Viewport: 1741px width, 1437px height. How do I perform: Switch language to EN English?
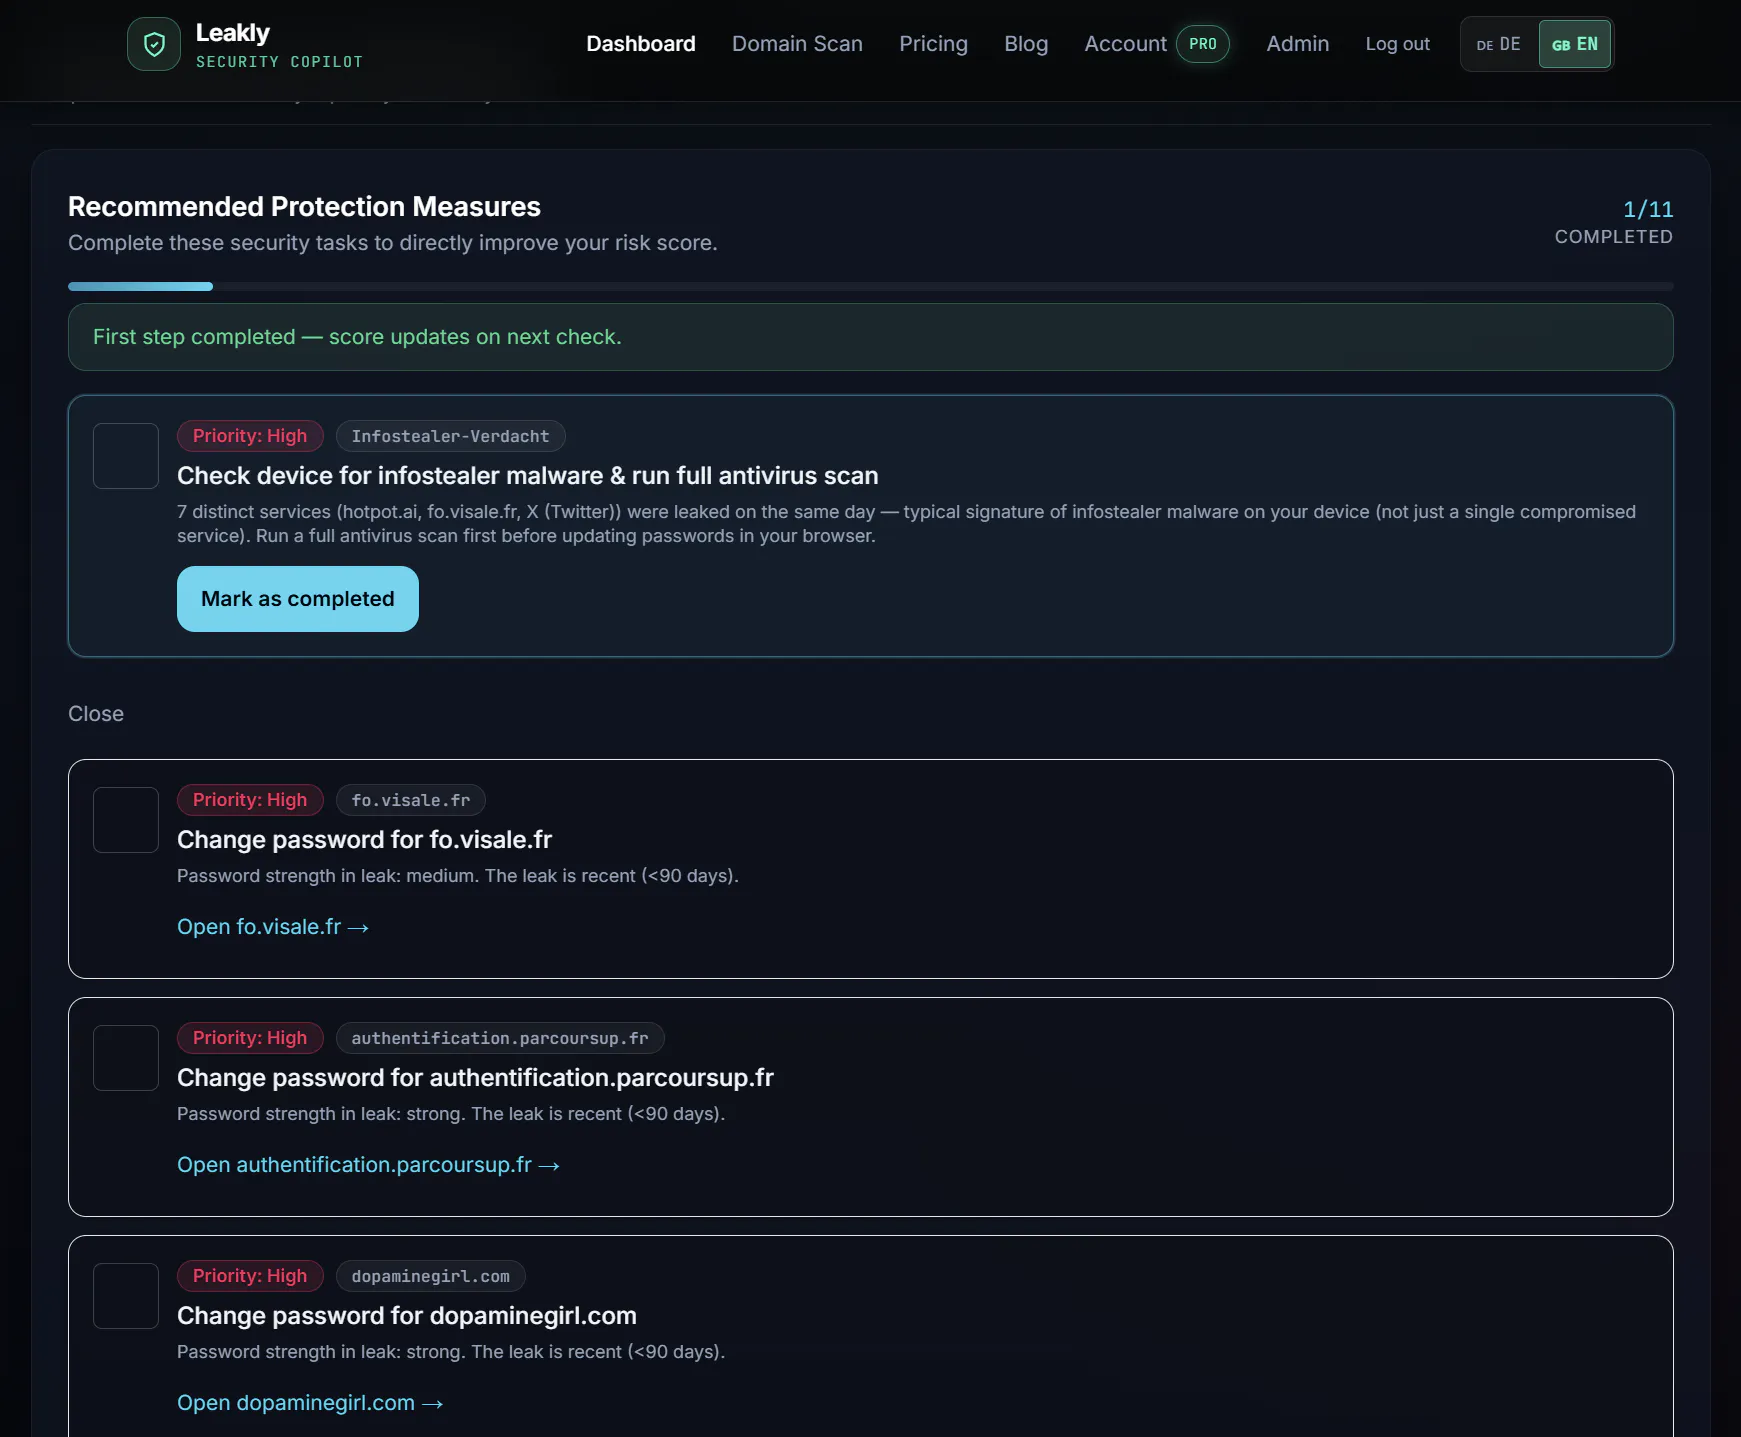coord(1574,44)
